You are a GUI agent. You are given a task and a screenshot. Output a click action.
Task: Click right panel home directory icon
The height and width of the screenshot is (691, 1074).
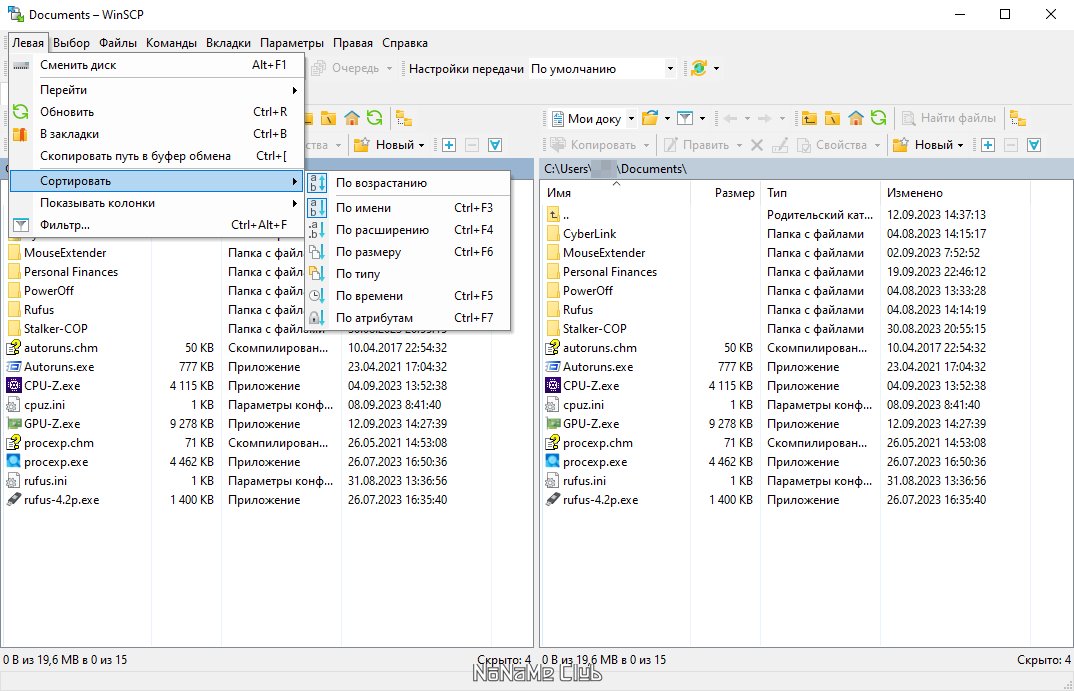point(856,118)
